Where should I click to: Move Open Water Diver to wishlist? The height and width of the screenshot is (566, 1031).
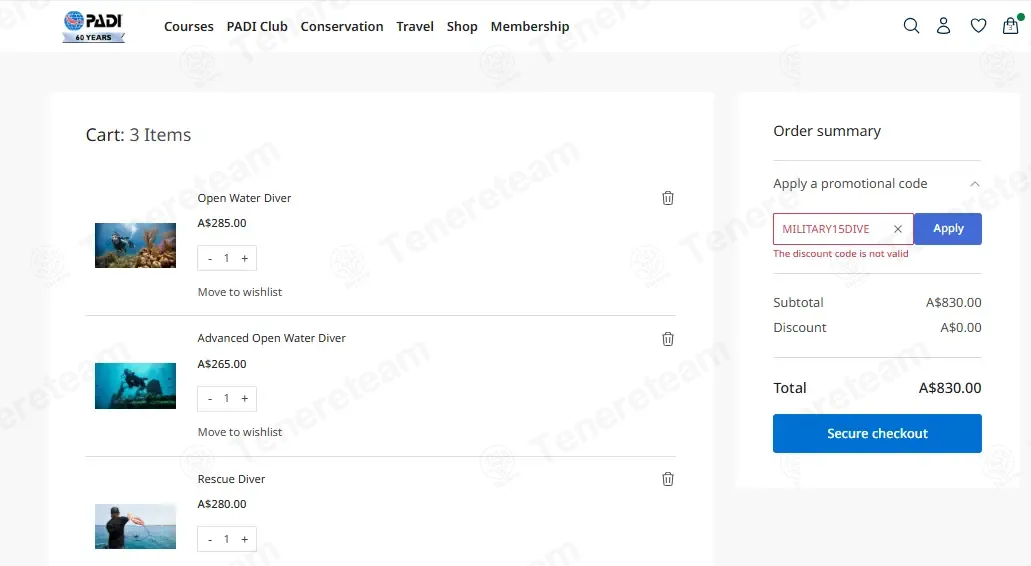click(240, 292)
